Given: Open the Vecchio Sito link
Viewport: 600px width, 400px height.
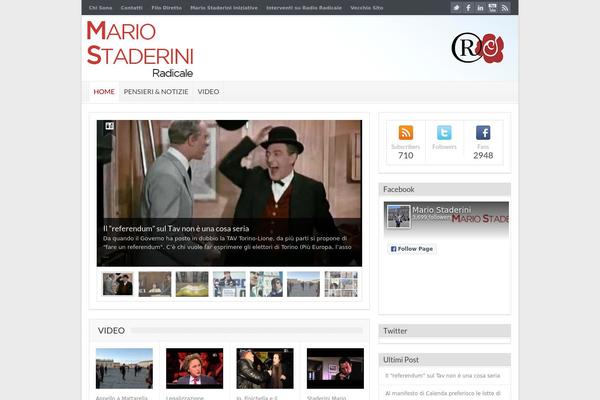Looking at the screenshot, I should [x=367, y=8].
